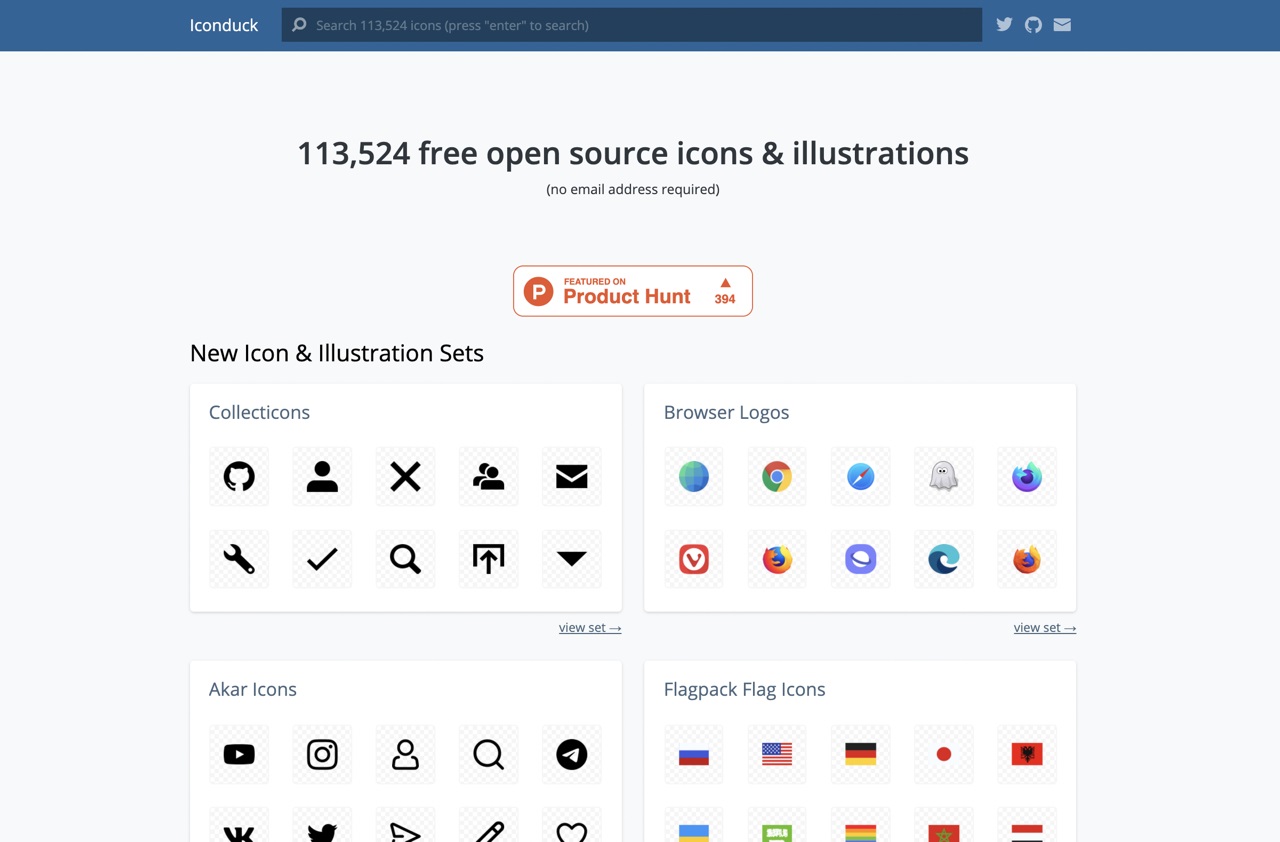Image resolution: width=1280 pixels, height=842 pixels.
Task: Click the "New Icon & Illustration Sets" heading
Action: click(337, 353)
